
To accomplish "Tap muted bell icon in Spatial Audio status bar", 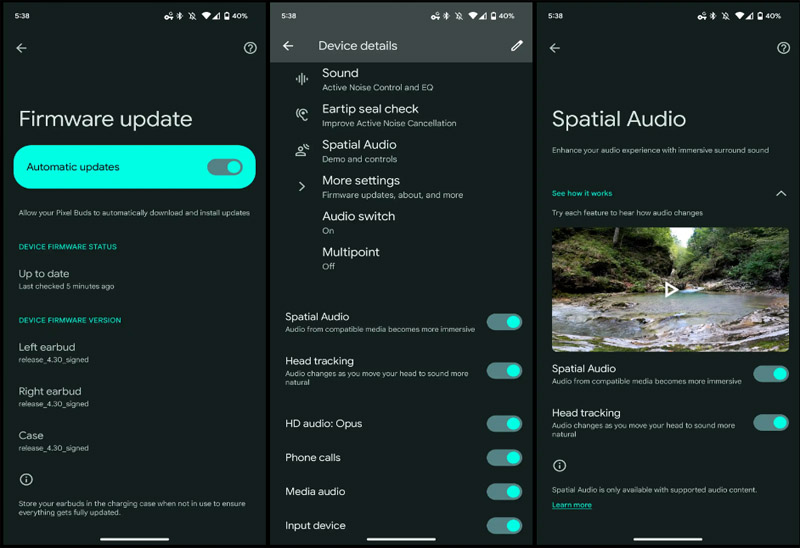I will click(726, 16).
